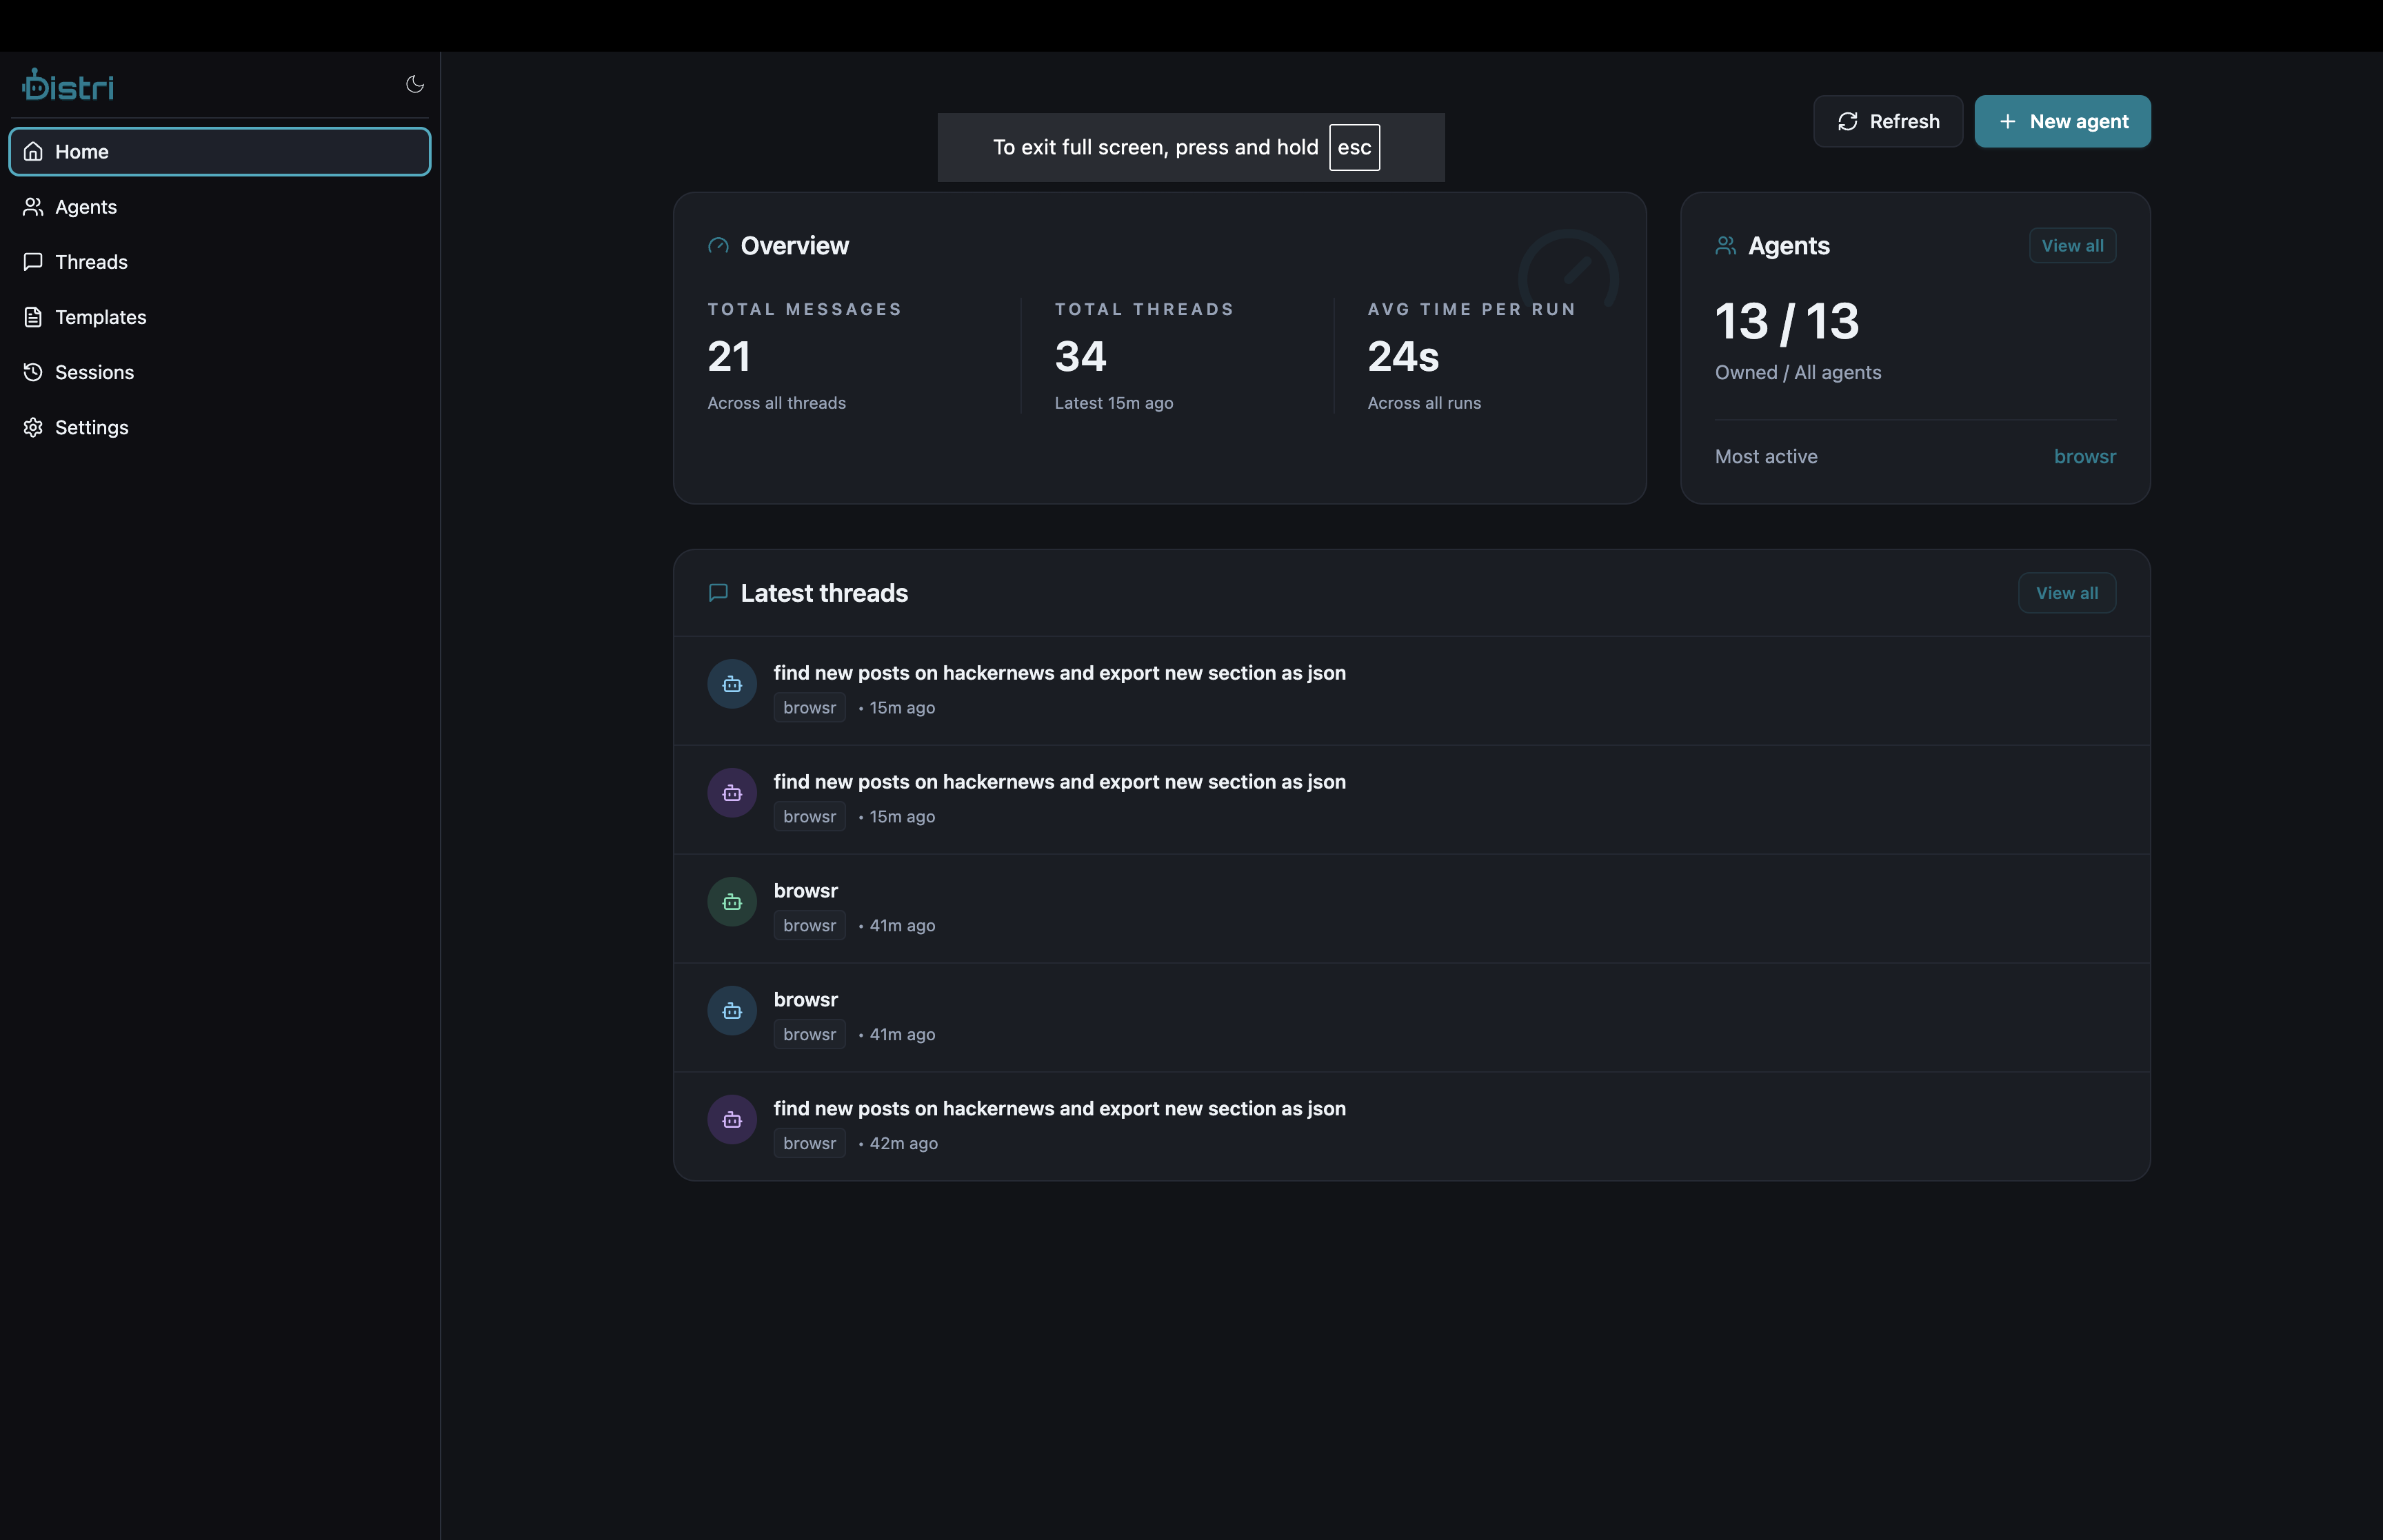Open Threads from the sidebar icon
2383x1540 pixels.
(x=33, y=262)
